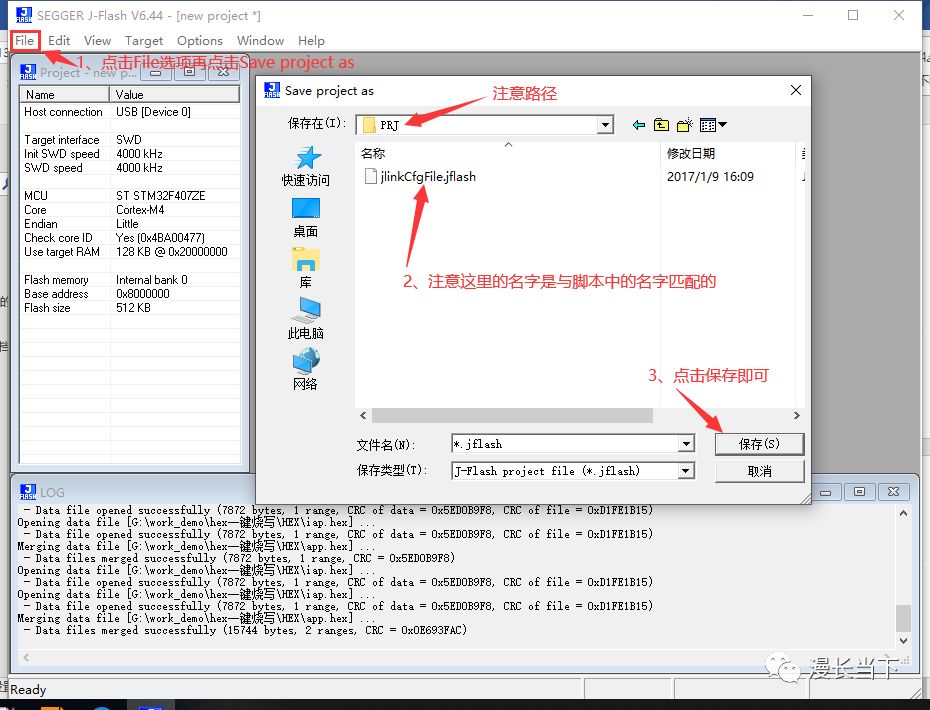Open Libraries (库) in the places sidebar
This screenshot has width=930, height=710.
pyautogui.click(x=305, y=268)
